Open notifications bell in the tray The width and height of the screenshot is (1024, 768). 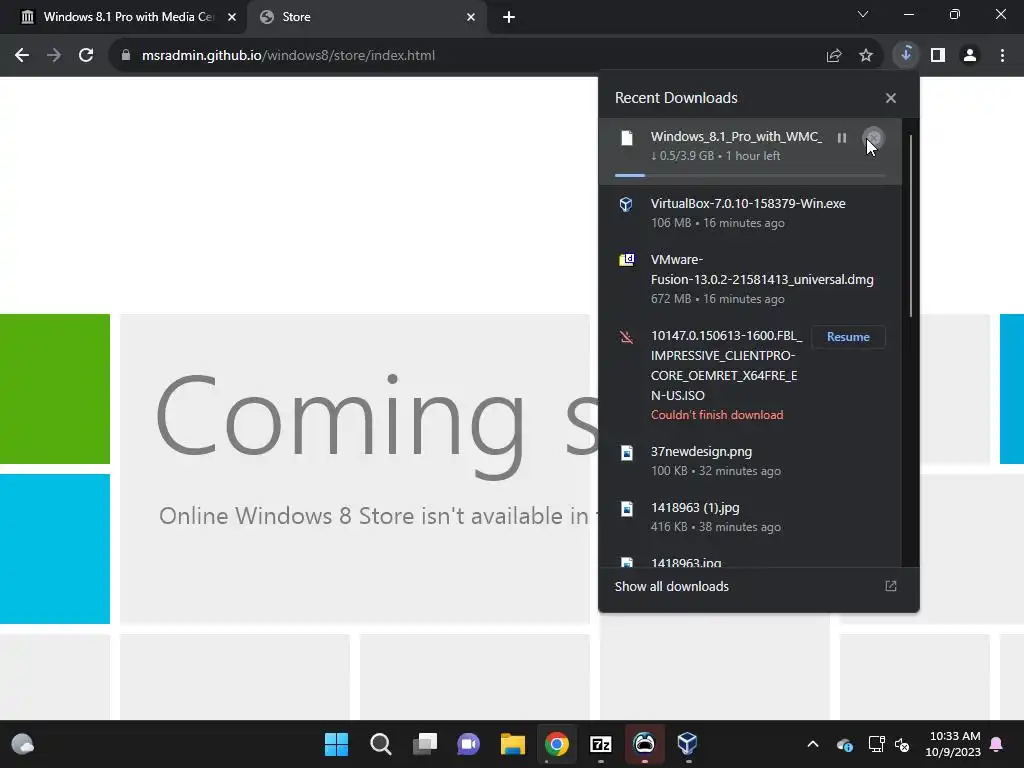(x=997, y=744)
